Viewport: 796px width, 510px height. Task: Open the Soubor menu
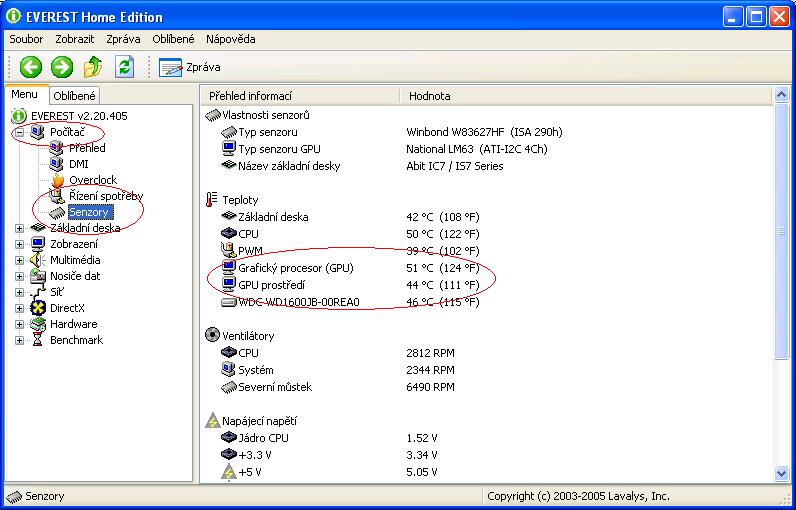[x=26, y=39]
